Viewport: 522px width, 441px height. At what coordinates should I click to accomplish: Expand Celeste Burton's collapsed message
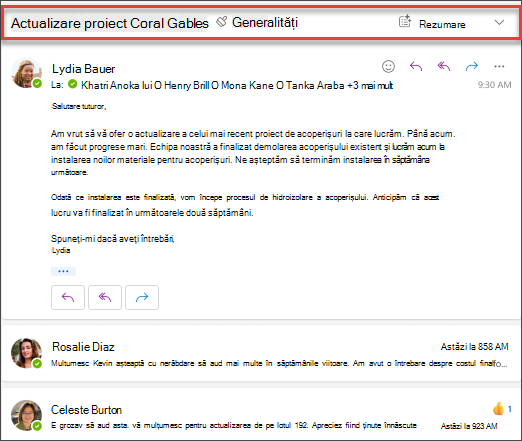(x=261, y=415)
